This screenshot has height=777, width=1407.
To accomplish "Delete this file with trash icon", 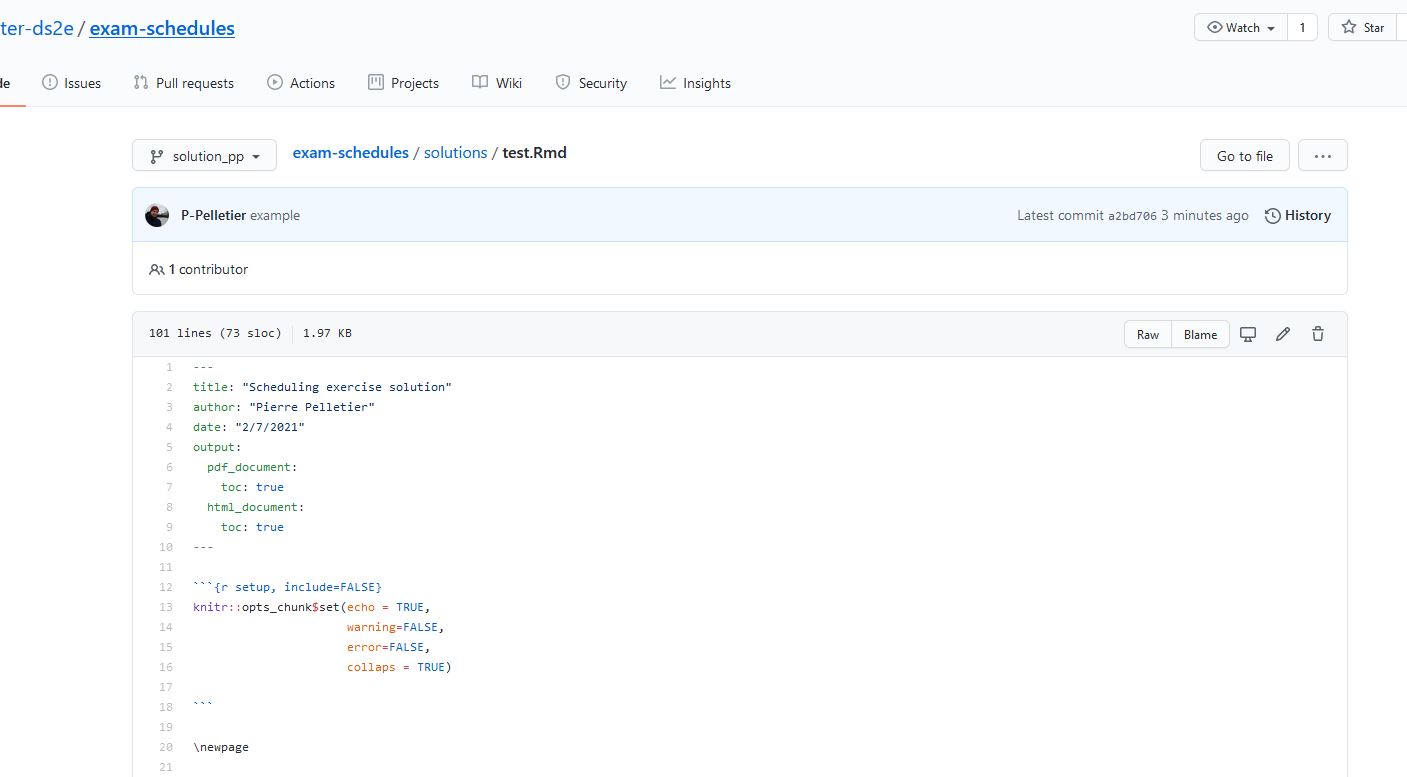I will [x=1318, y=334].
